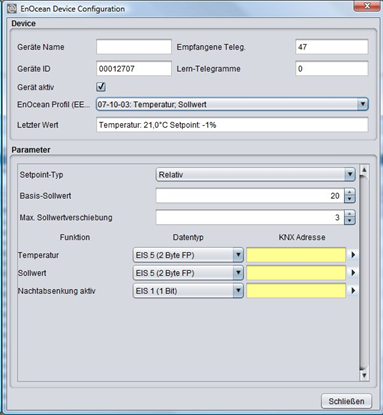
Task: Open the Setpoint-Typ Relativ dropdown
Action: tap(255, 175)
